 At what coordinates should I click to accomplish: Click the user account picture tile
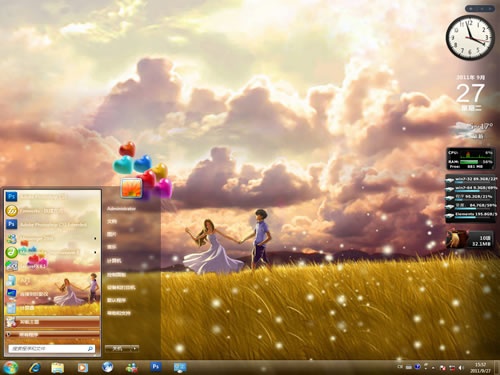tap(131, 188)
